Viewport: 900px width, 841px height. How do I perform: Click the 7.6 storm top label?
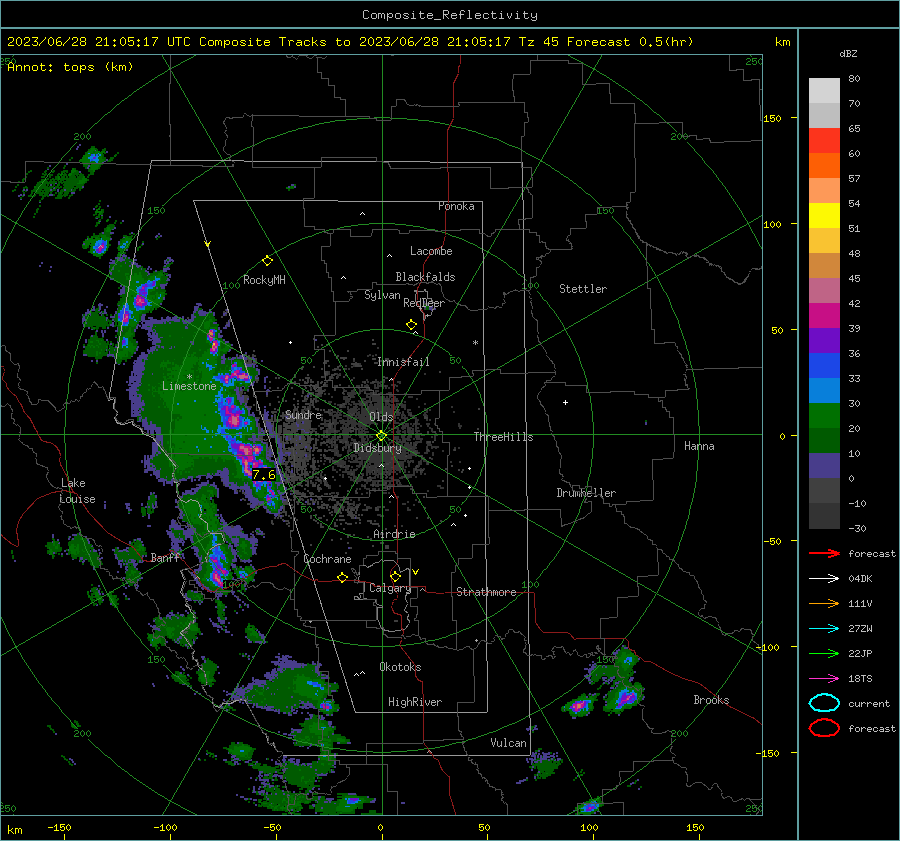pyautogui.click(x=263, y=475)
